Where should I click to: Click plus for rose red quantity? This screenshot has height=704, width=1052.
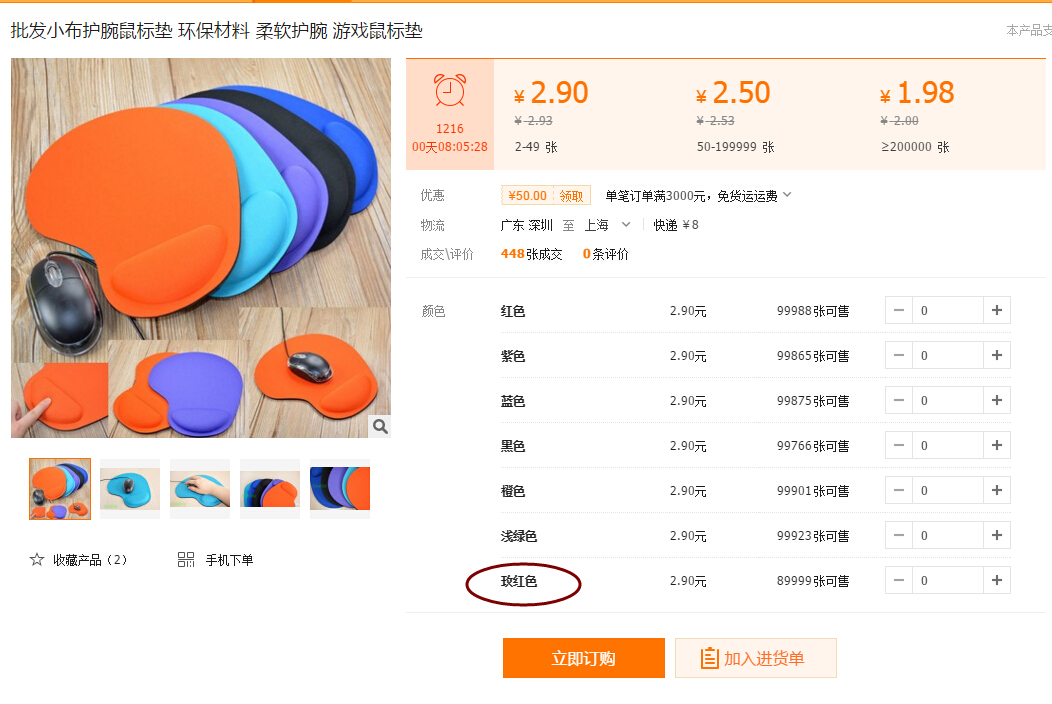point(997,580)
